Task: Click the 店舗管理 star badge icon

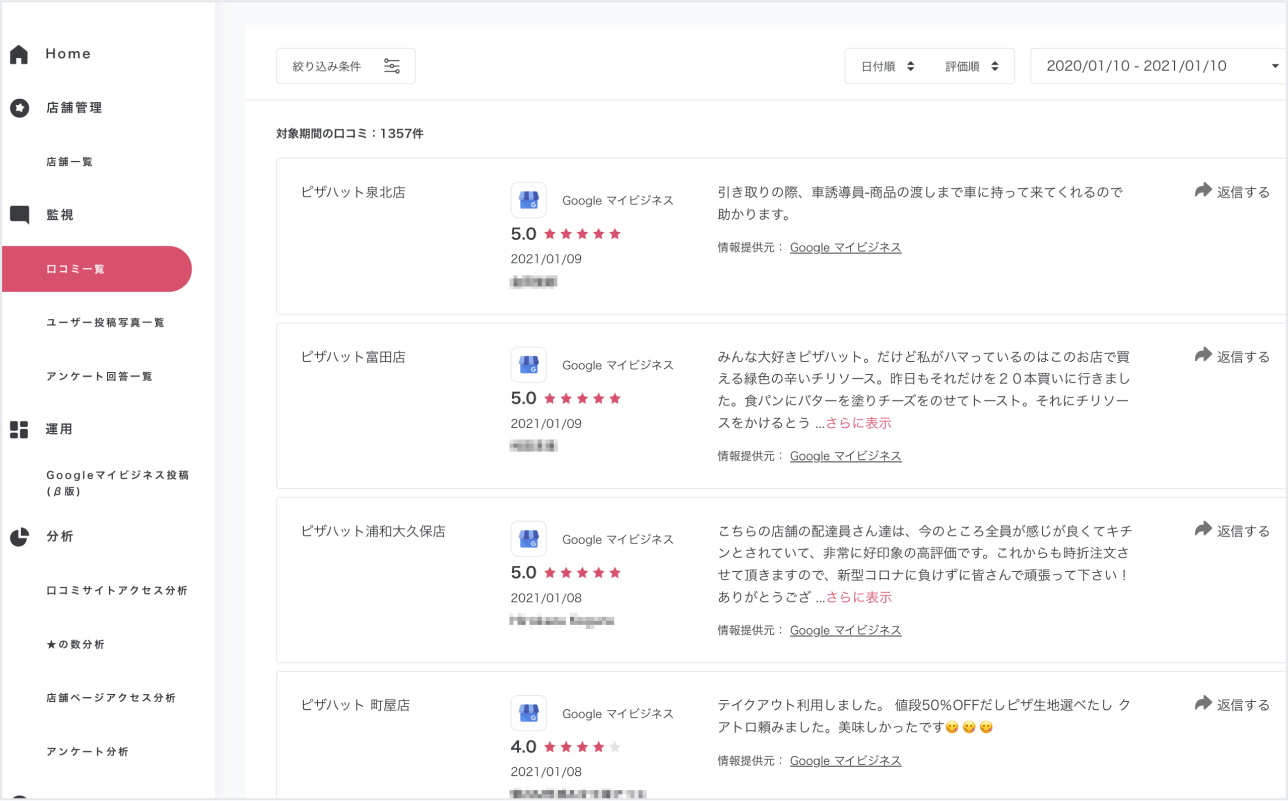Action: click(x=19, y=108)
